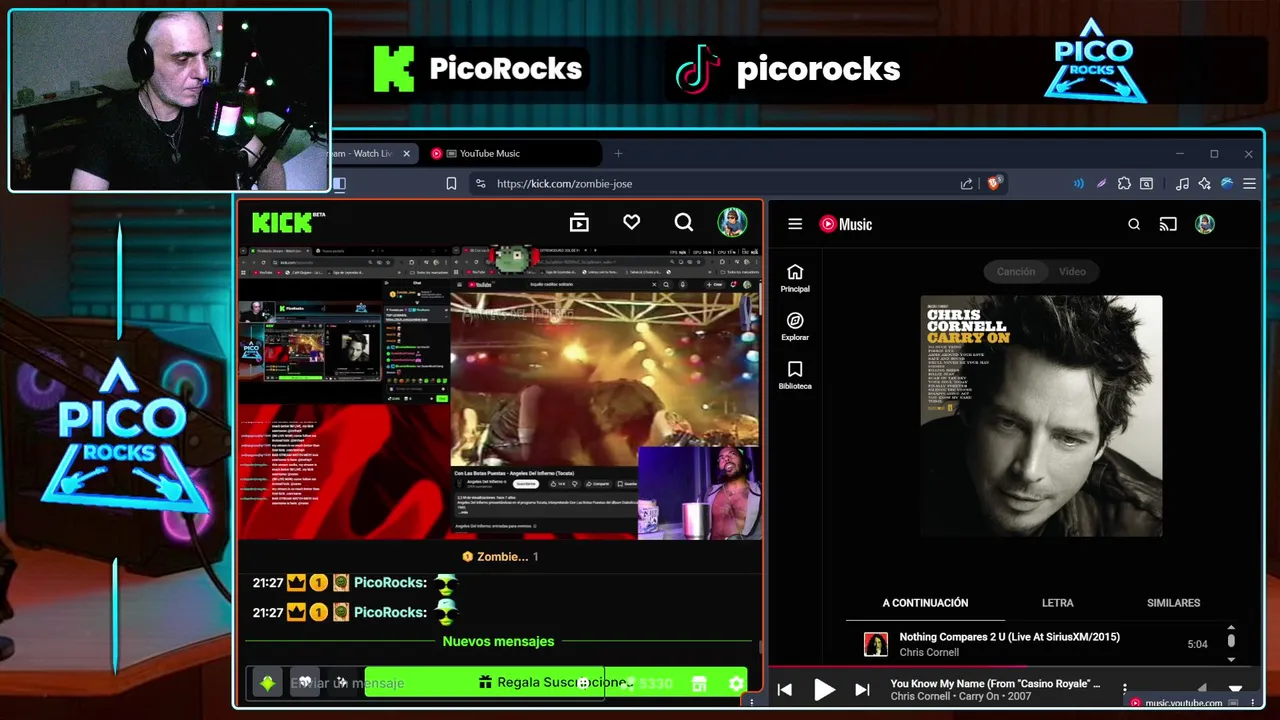The image size is (1280, 720).
Task: Click the queue scrollbar up arrow
Action: tap(1231, 627)
